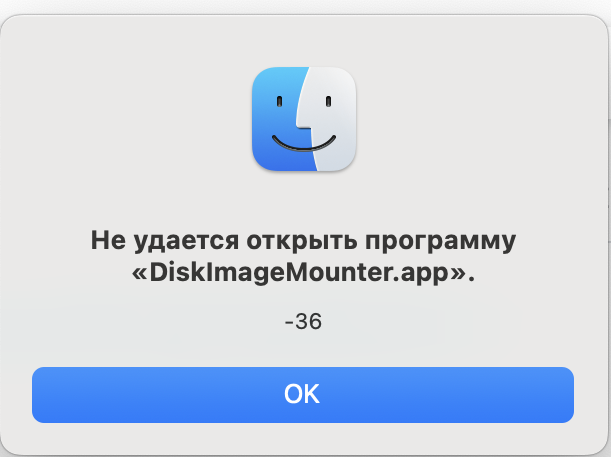This screenshot has width=611, height=457.
Task: Click the word "открыть" in the heading
Action: coord(302,241)
